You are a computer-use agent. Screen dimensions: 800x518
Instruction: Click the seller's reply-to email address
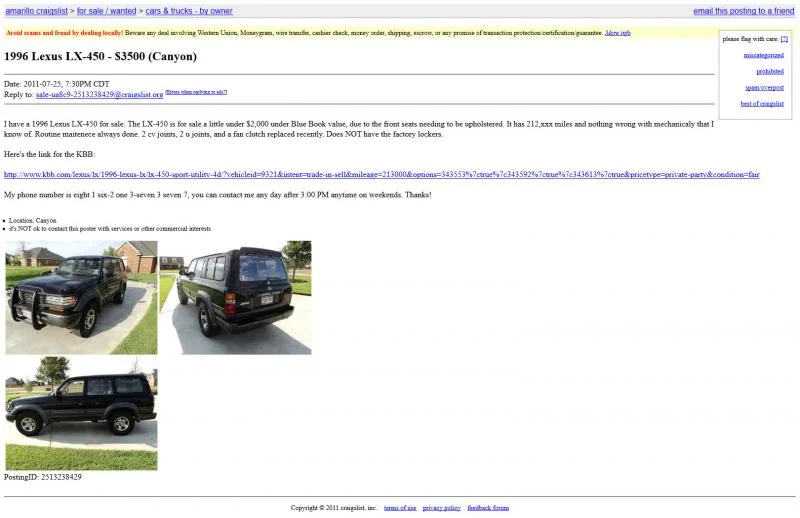tap(99, 94)
